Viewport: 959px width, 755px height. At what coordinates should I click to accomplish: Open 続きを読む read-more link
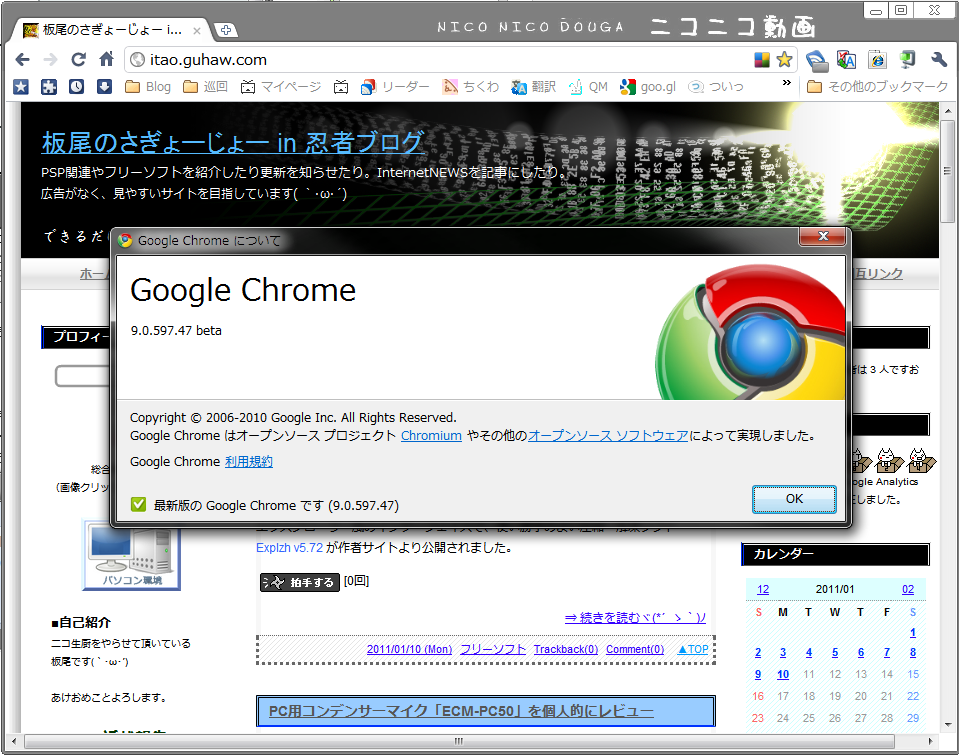635,617
